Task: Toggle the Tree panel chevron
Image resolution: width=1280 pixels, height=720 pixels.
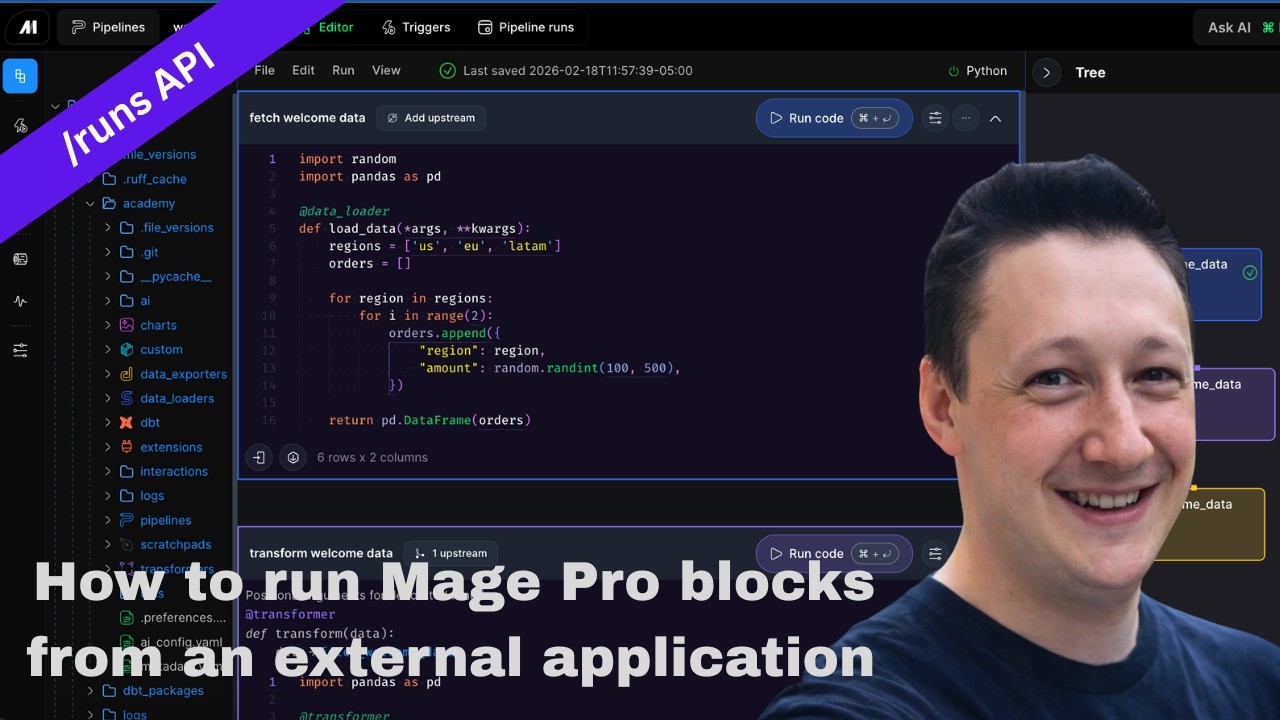Action: click(x=1046, y=72)
